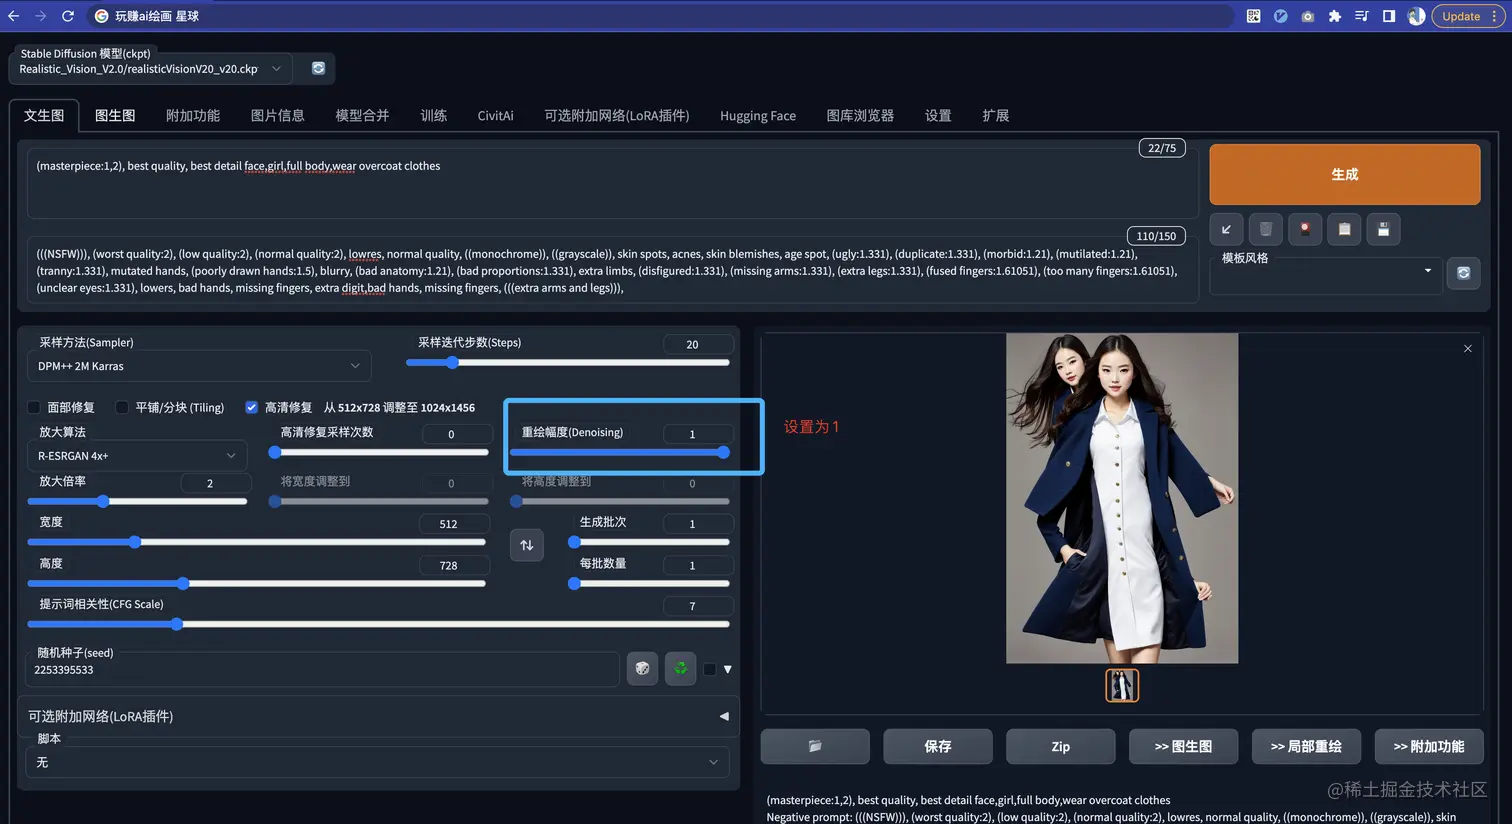Adjust the 采样迭代步数 (Steps) slider
Image resolution: width=1512 pixels, height=824 pixels.
click(x=568, y=363)
